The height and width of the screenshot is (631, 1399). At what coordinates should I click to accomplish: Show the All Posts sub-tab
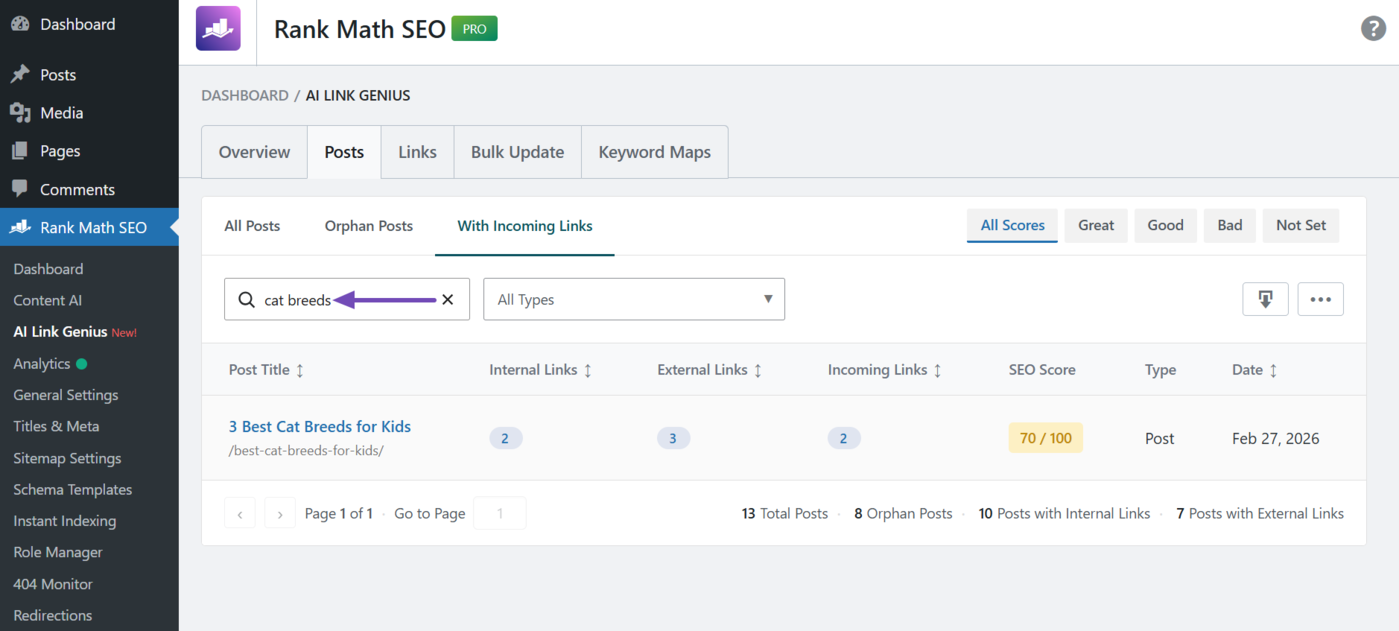click(x=252, y=226)
